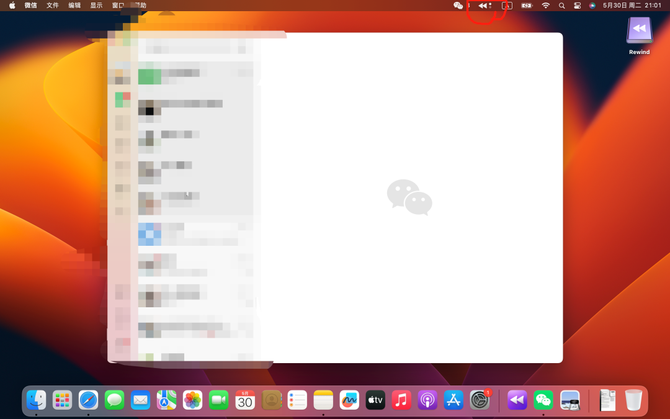Open the Rewind menu bar icon
The image size is (670, 419).
pyautogui.click(x=485, y=6)
